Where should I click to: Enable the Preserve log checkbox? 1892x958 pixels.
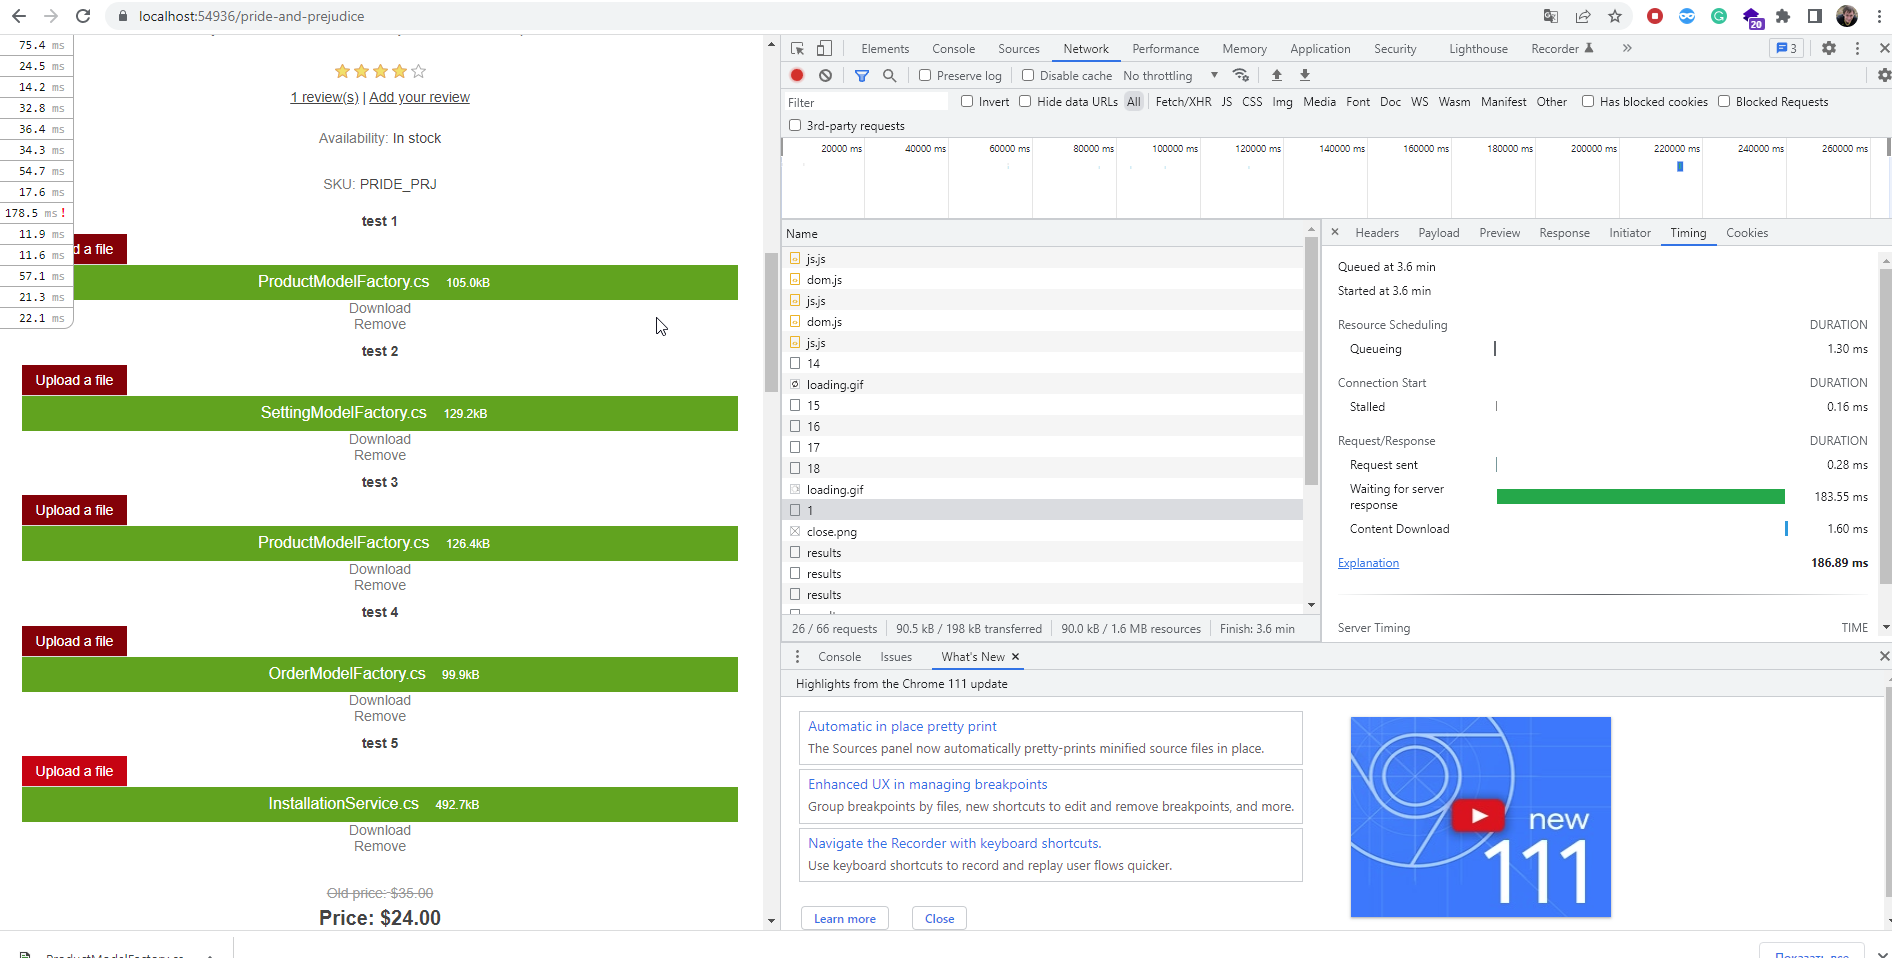(x=923, y=75)
